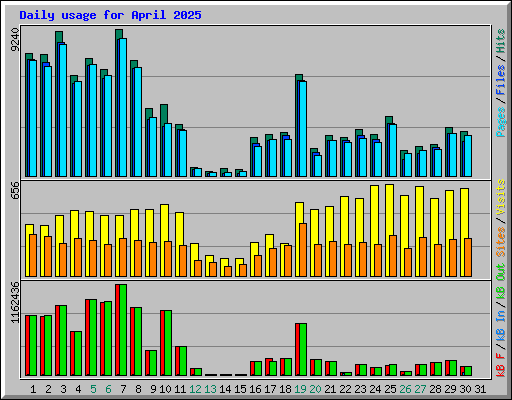The width and height of the screenshot is (512, 400).
Task: Click weekend day 12 label
Action: point(195,389)
